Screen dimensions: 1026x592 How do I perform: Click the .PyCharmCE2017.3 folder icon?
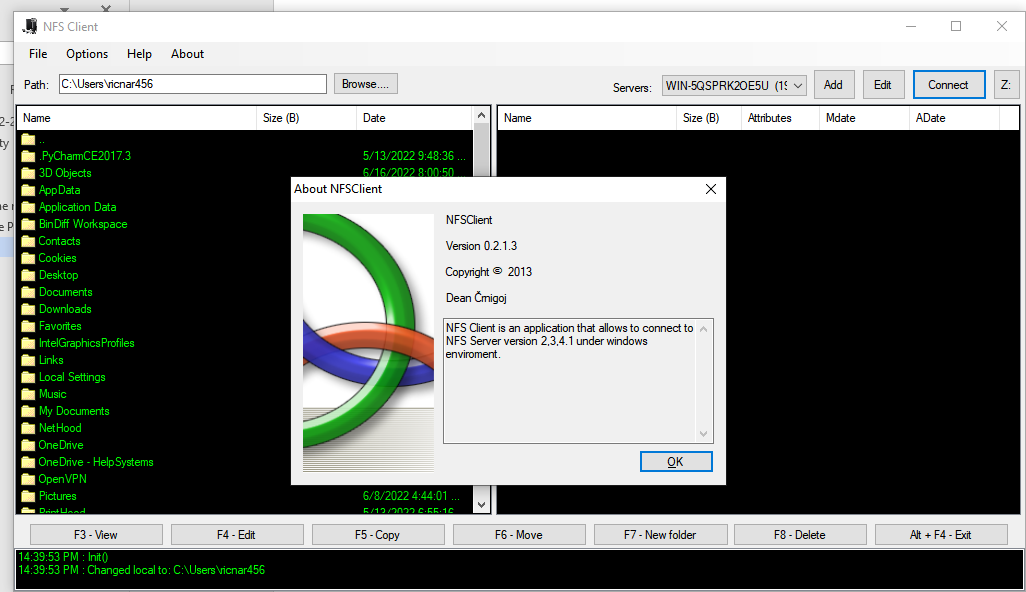point(28,156)
